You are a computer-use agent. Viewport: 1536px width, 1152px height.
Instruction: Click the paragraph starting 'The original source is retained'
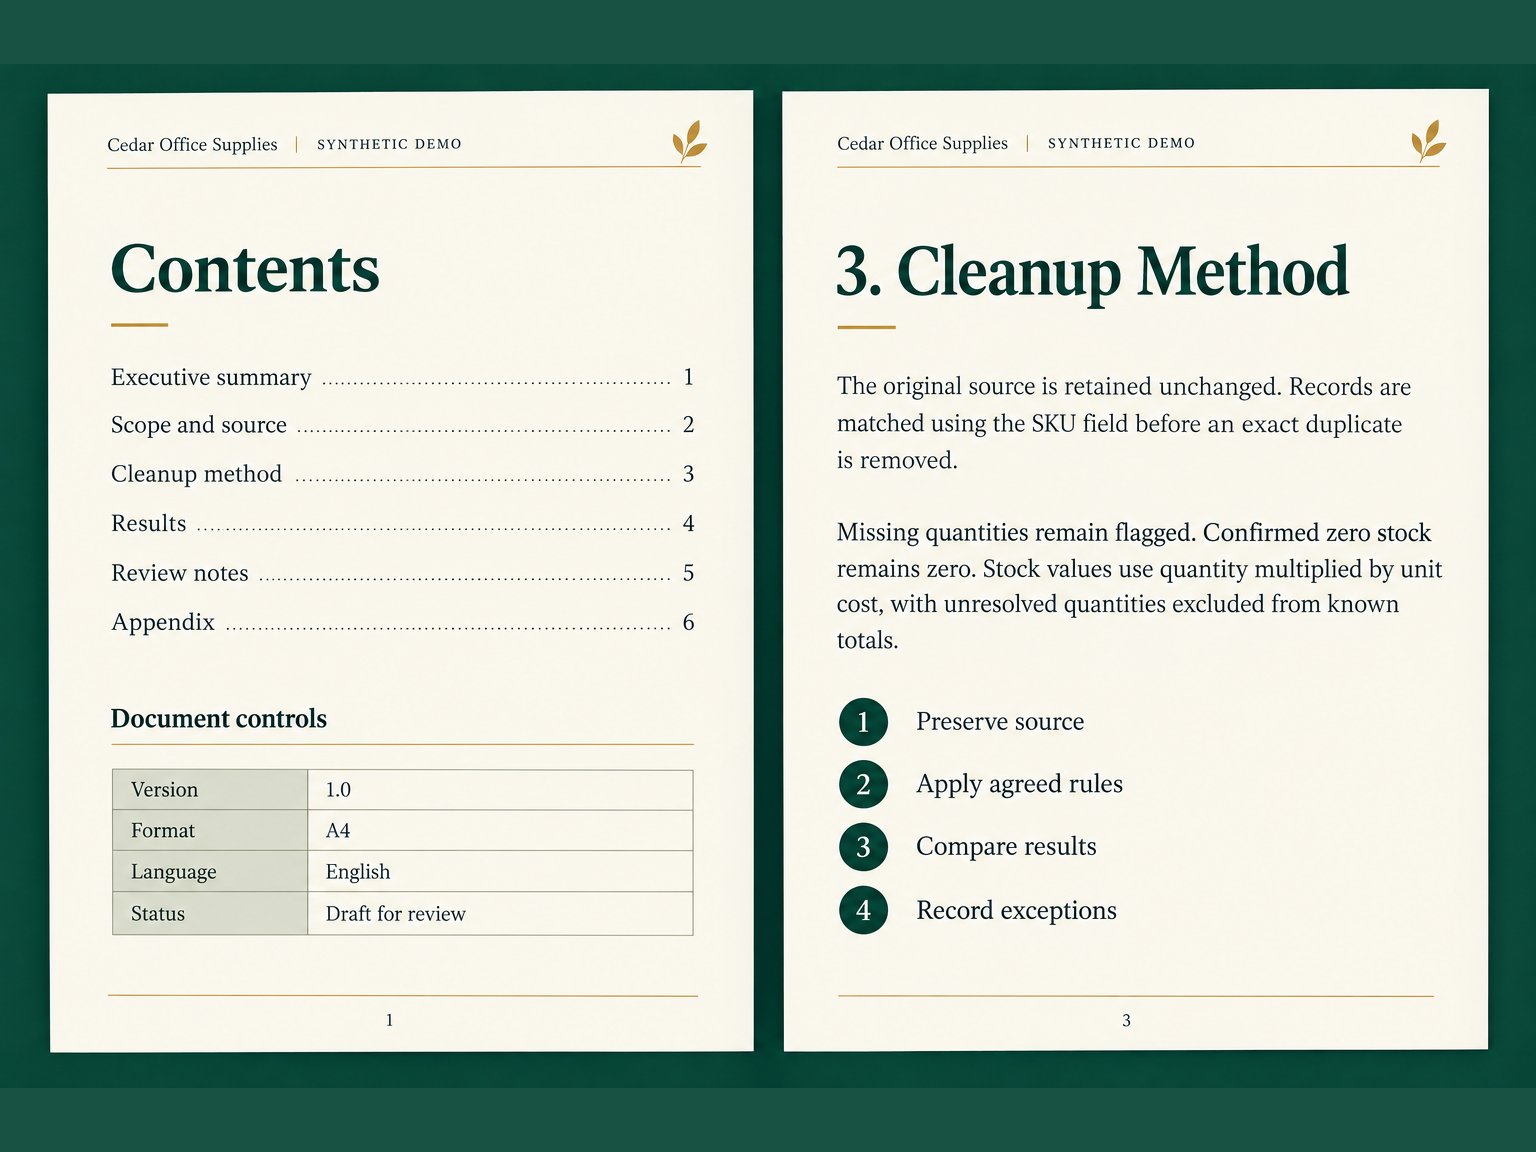(x=1124, y=423)
